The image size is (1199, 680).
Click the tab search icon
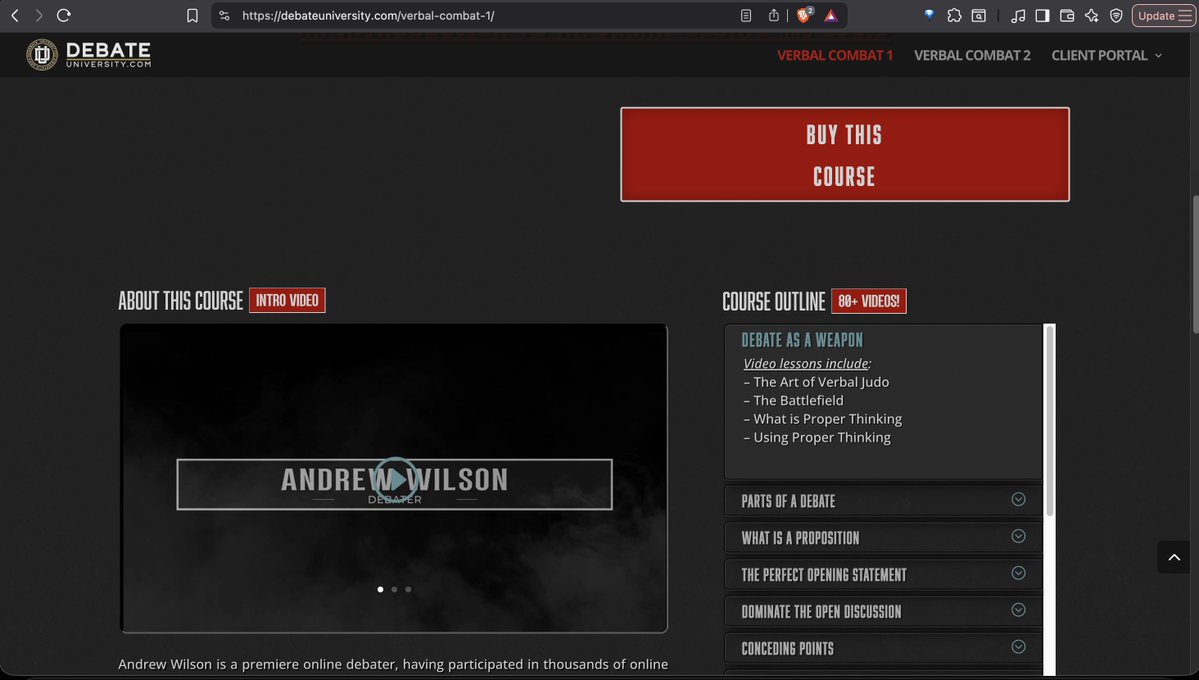pos(979,15)
